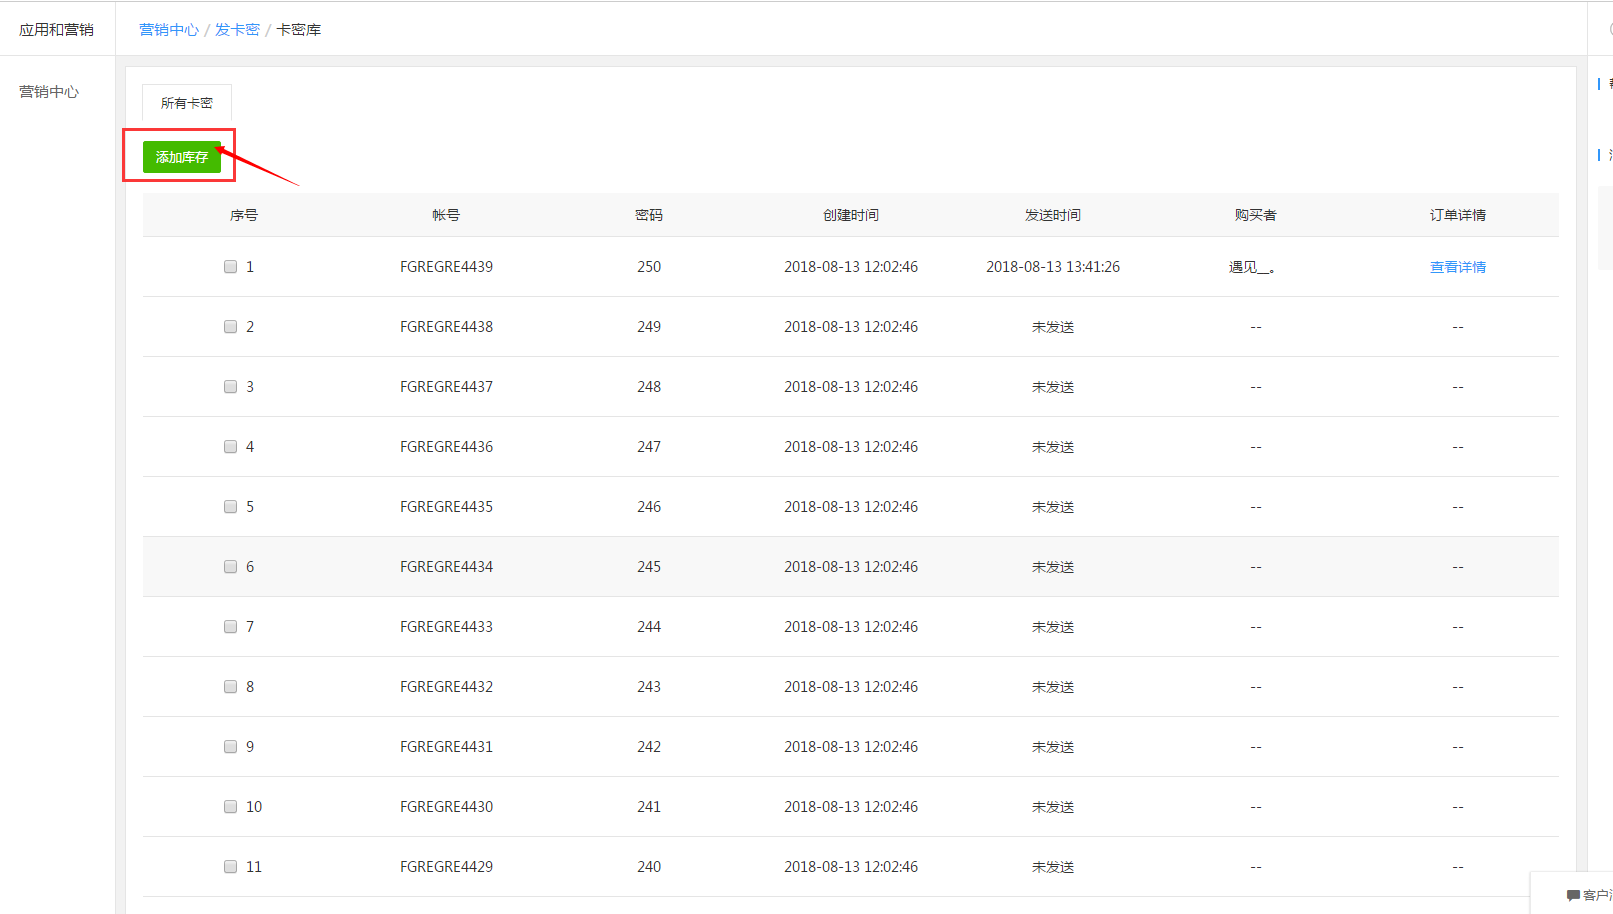Toggle the row 5 checkbox
This screenshot has height=914, width=1613.
[x=231, y=507]
